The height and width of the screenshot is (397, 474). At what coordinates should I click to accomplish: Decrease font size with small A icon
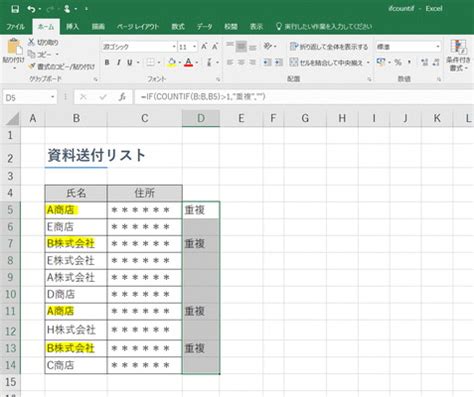click(215, 47)
